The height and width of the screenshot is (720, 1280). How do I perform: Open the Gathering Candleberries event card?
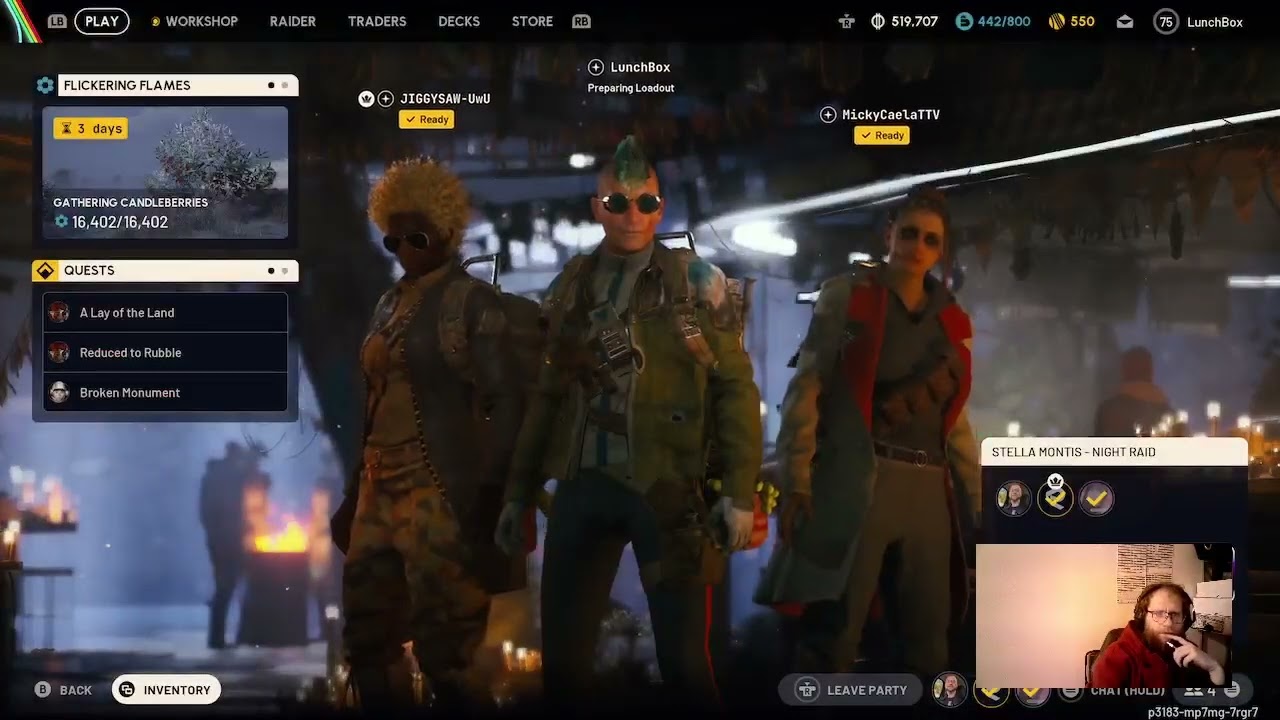[165, 172]
